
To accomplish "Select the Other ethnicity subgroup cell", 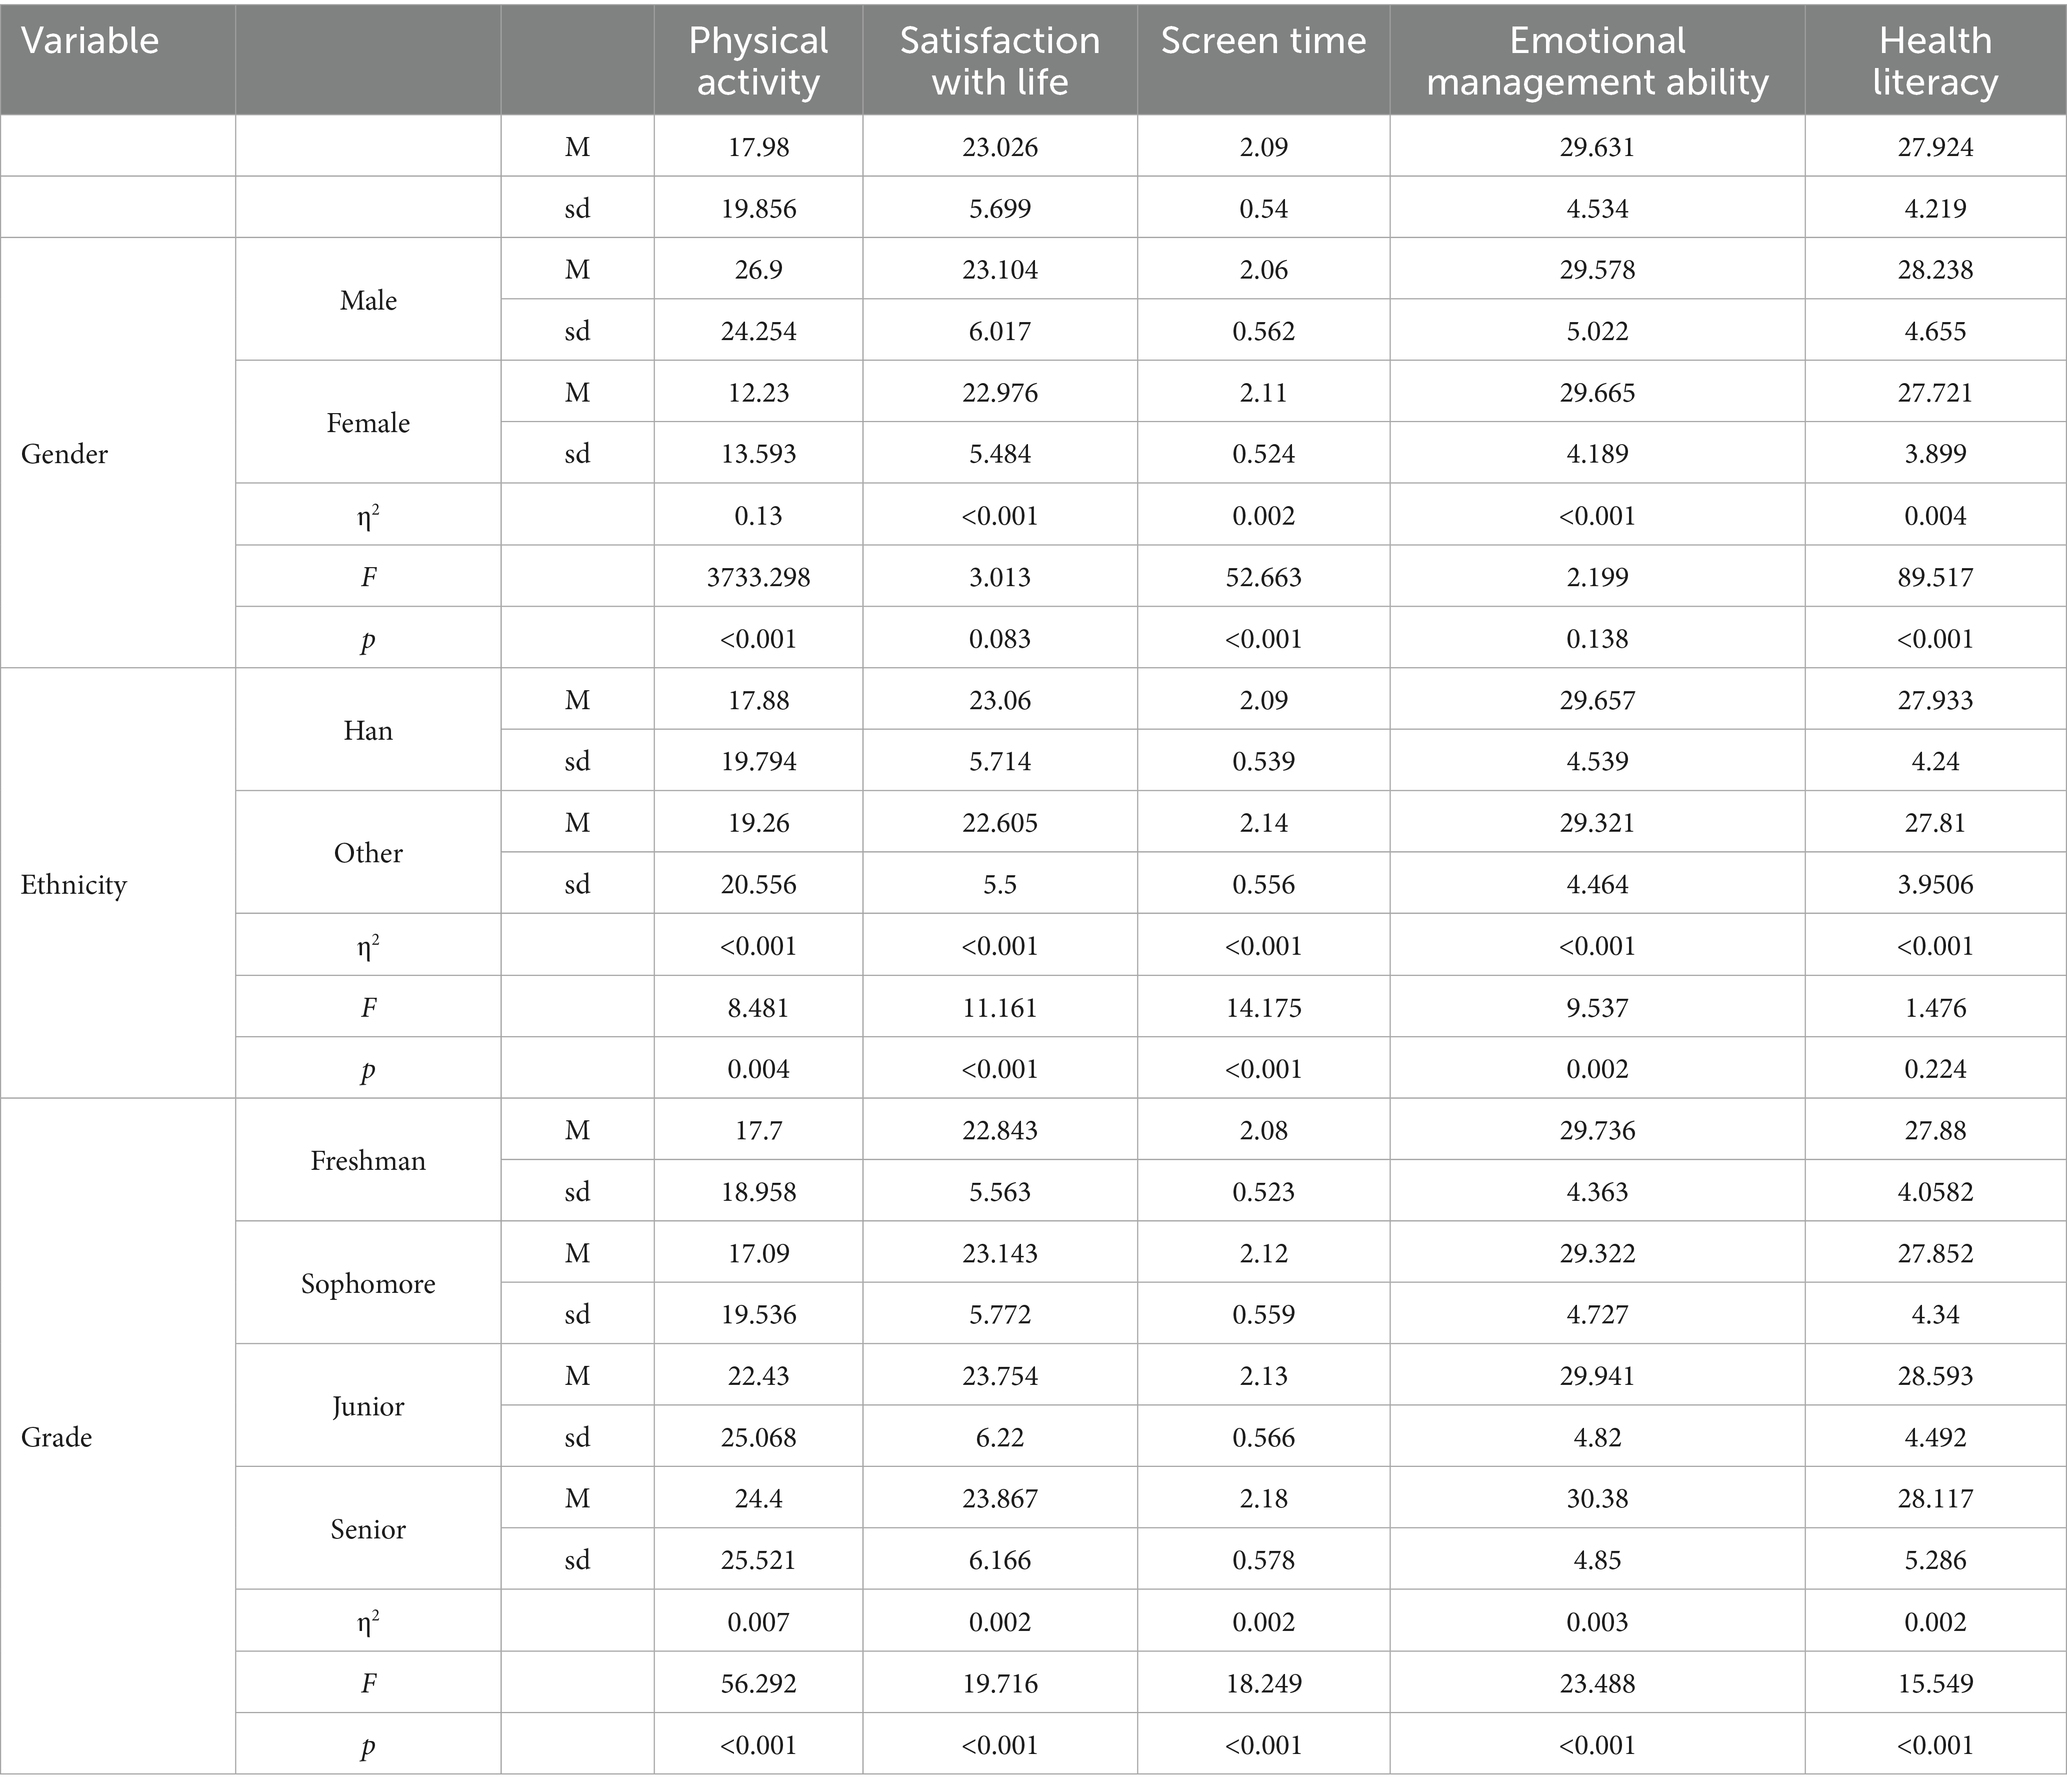I will coord(368,853).
